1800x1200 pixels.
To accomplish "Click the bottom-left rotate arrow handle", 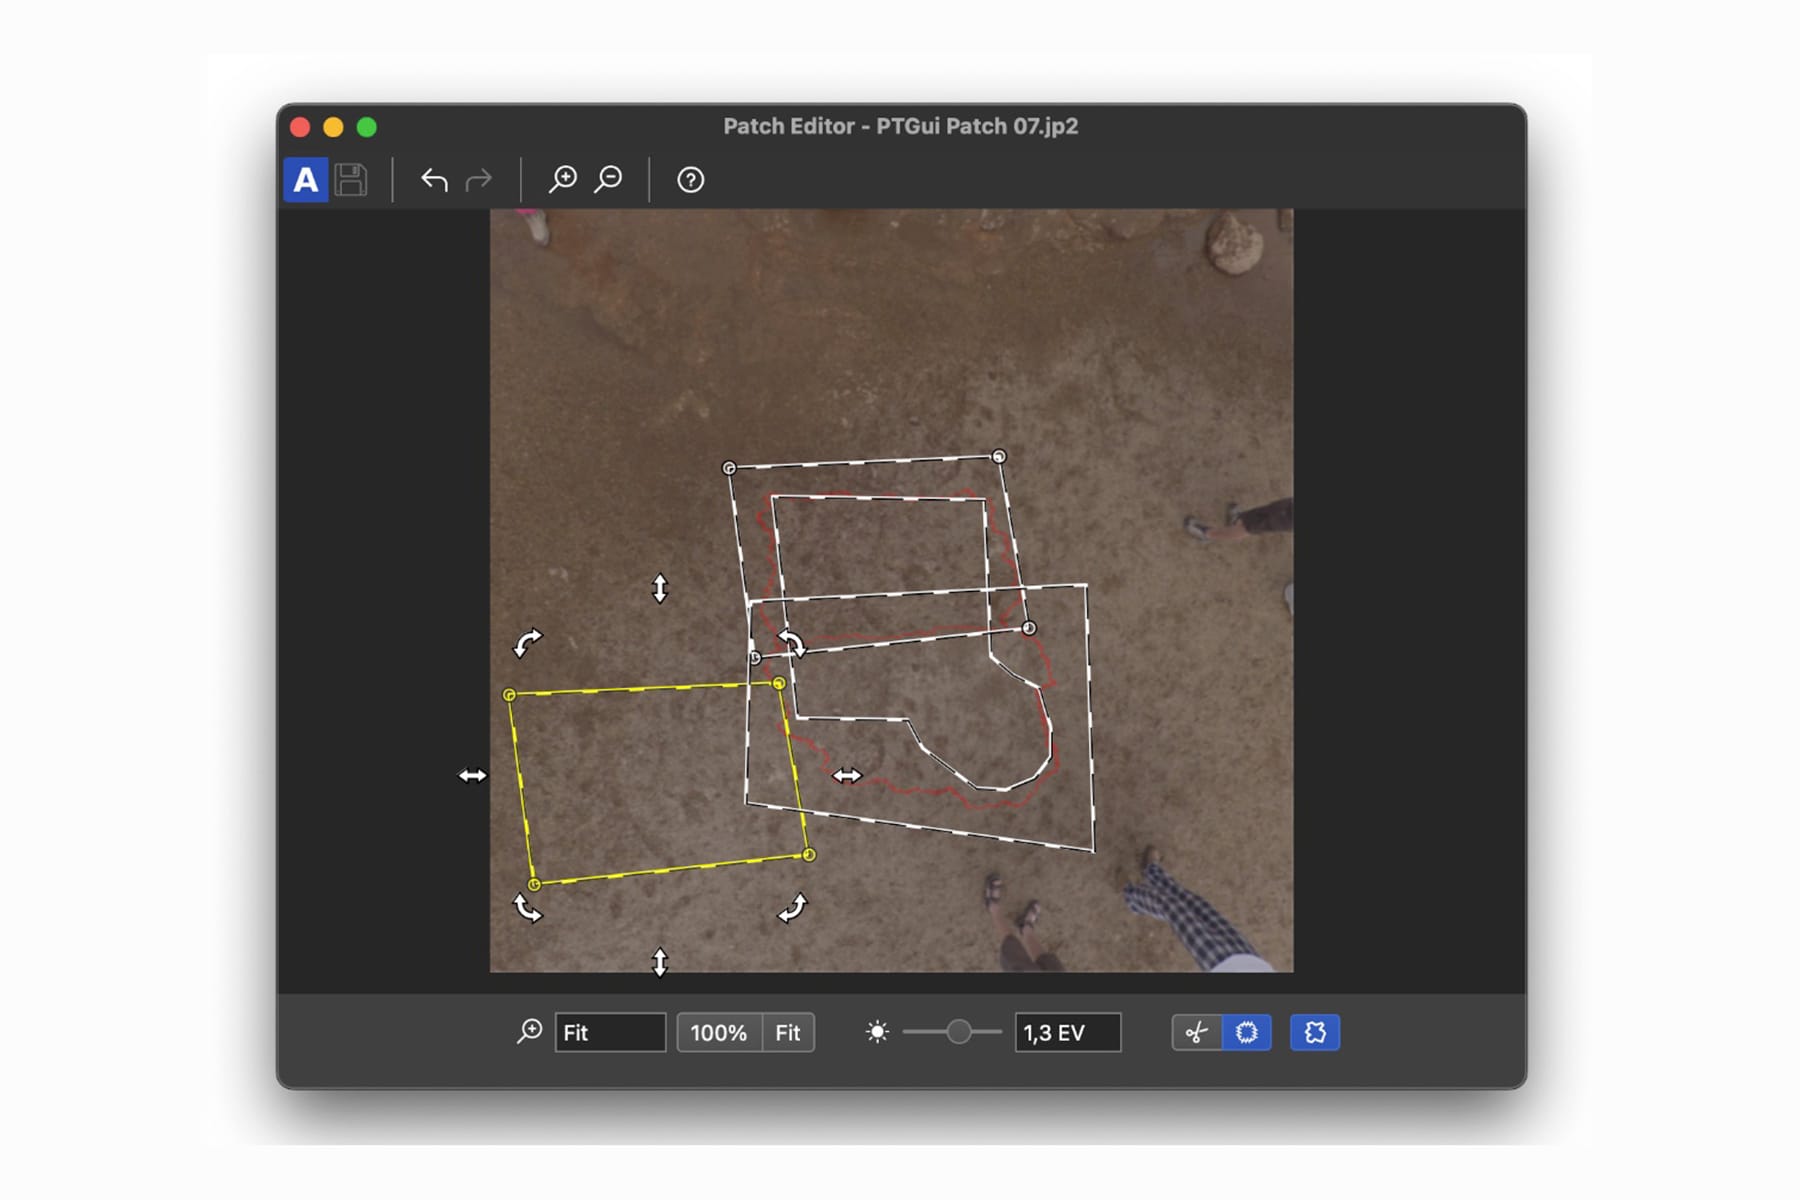I will coord(527,907).
